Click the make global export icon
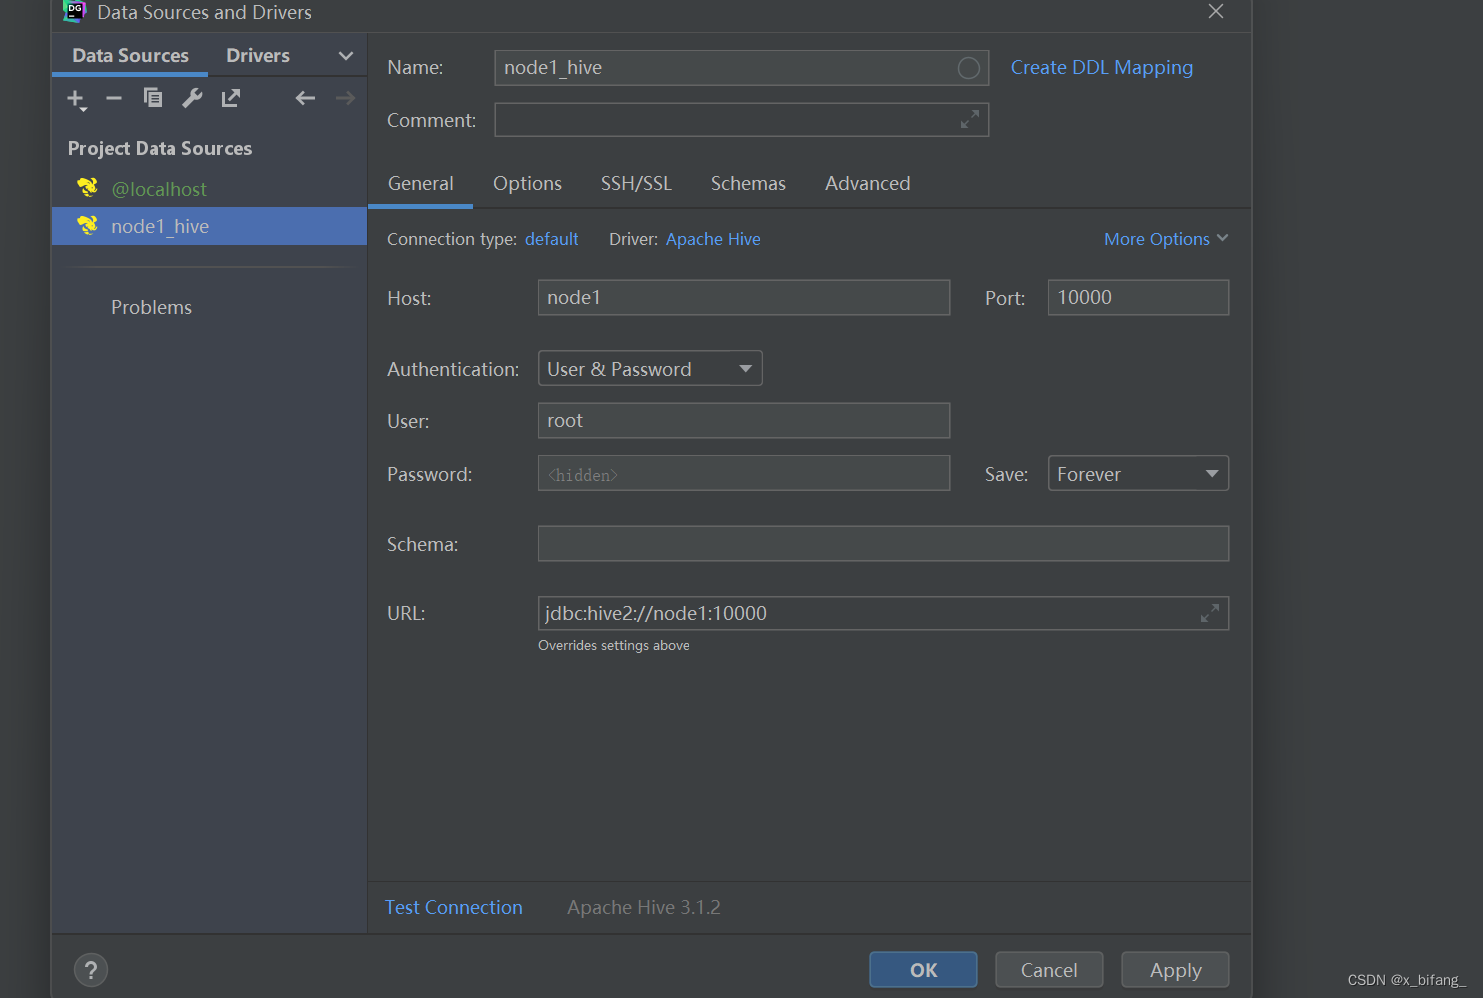Viewport: 1483px width, 998px height. tap(231, 97)
